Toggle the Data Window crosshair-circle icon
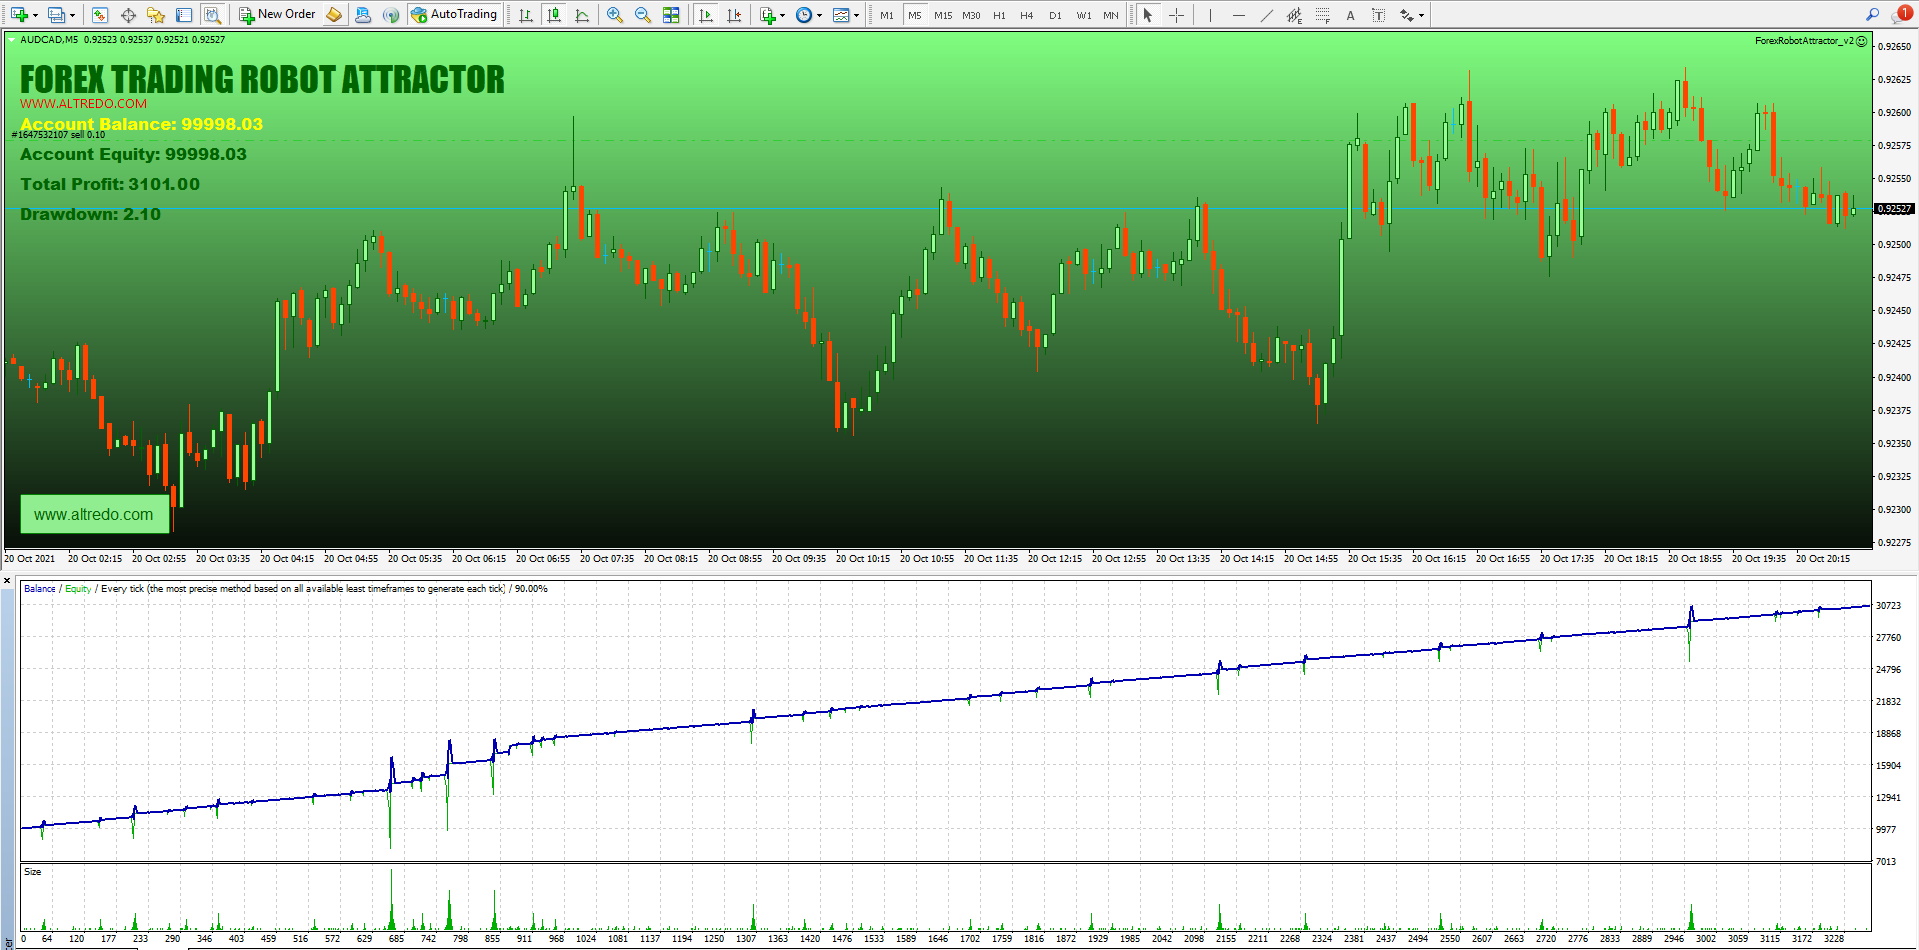Screen dimensions: 1919x950 [128, 15]
